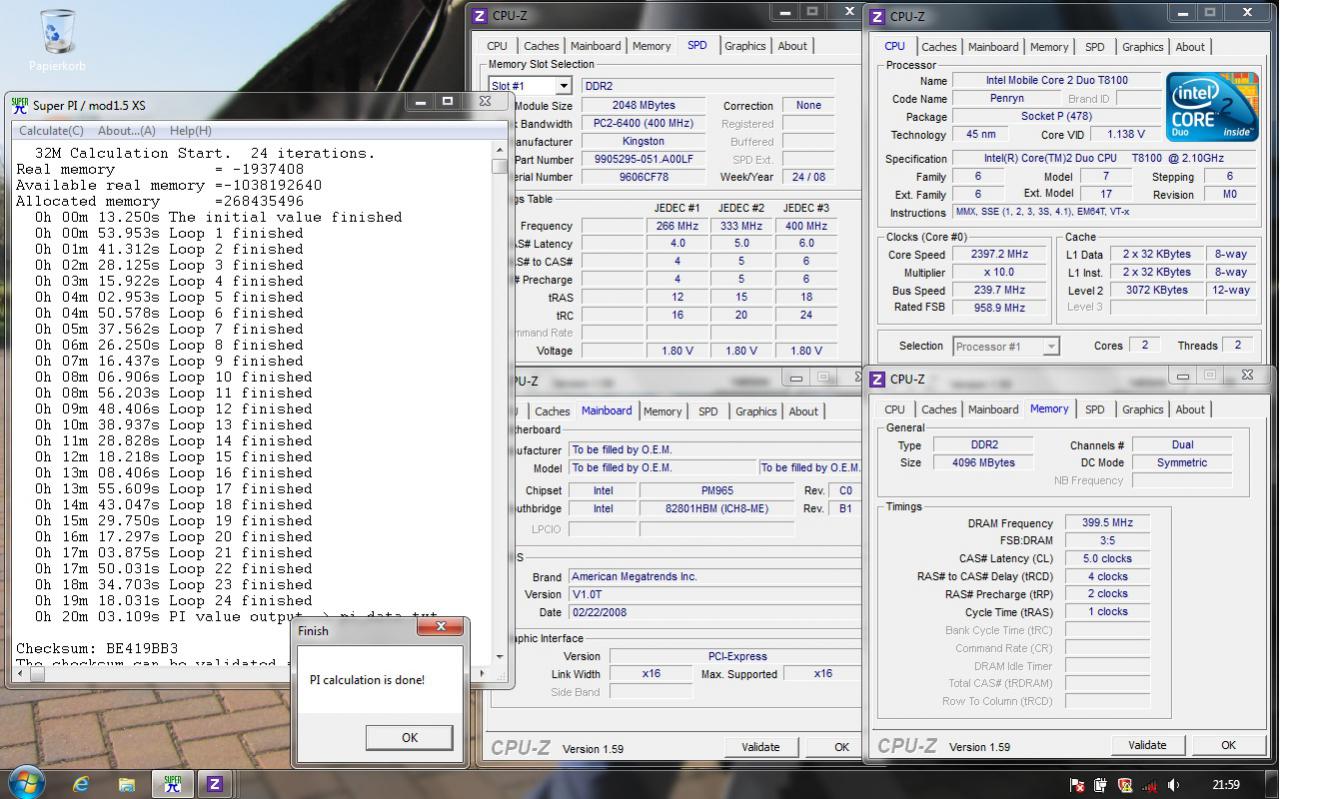
Task: Open the About tab in the SPD window
Action: coord(792,46)
